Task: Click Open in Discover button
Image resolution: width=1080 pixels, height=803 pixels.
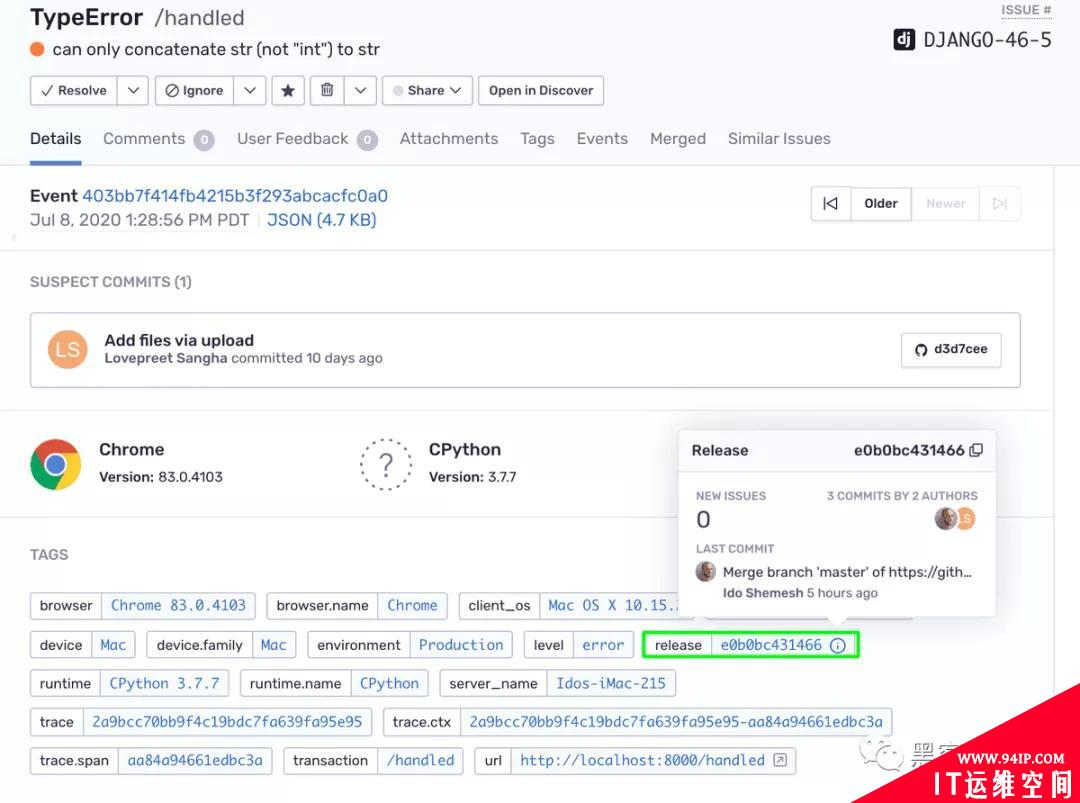Action: (541, 90)
